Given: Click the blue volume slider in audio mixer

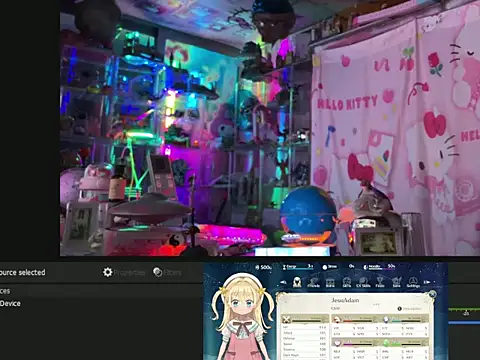Looking at the screenshot, I should click(464, 323).
